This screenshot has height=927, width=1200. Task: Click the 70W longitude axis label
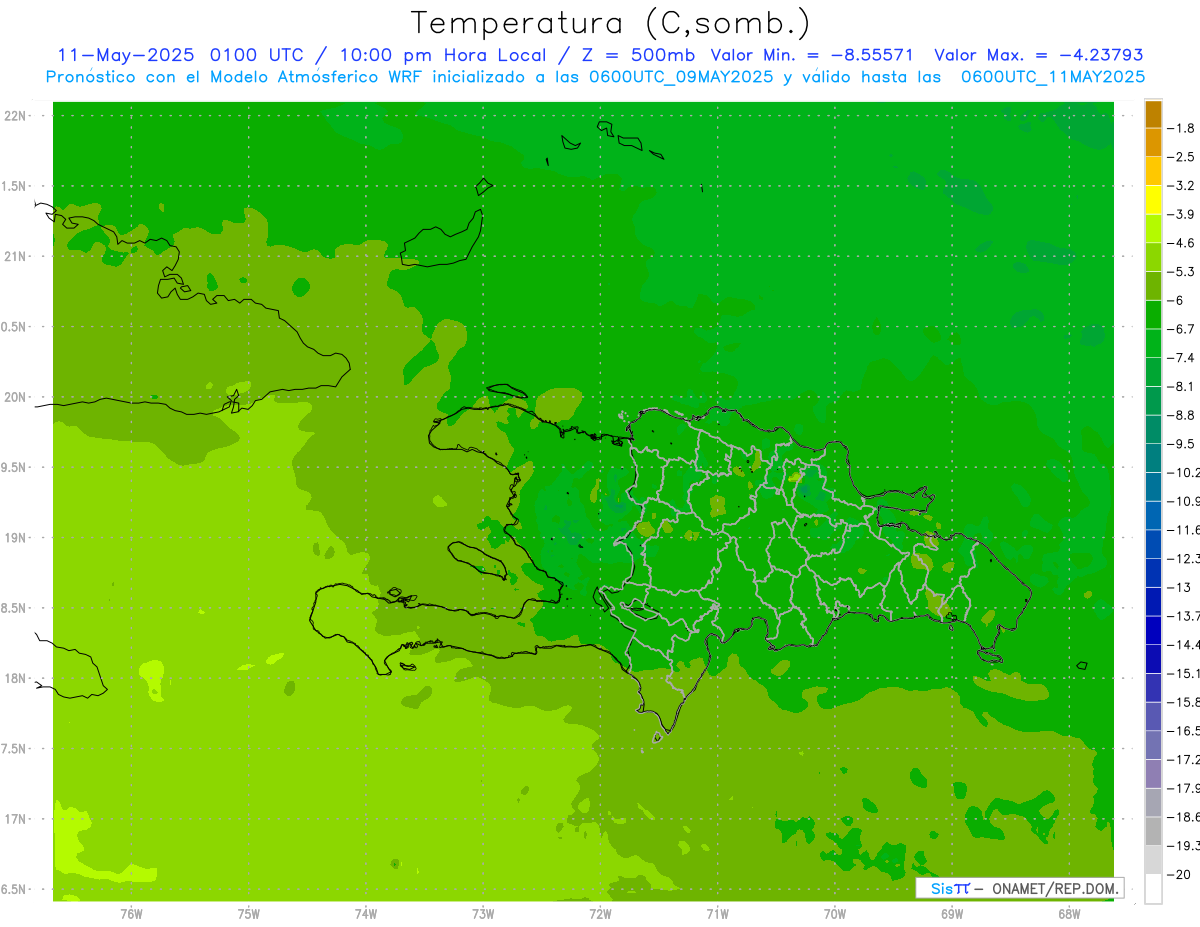click(835, 914)
